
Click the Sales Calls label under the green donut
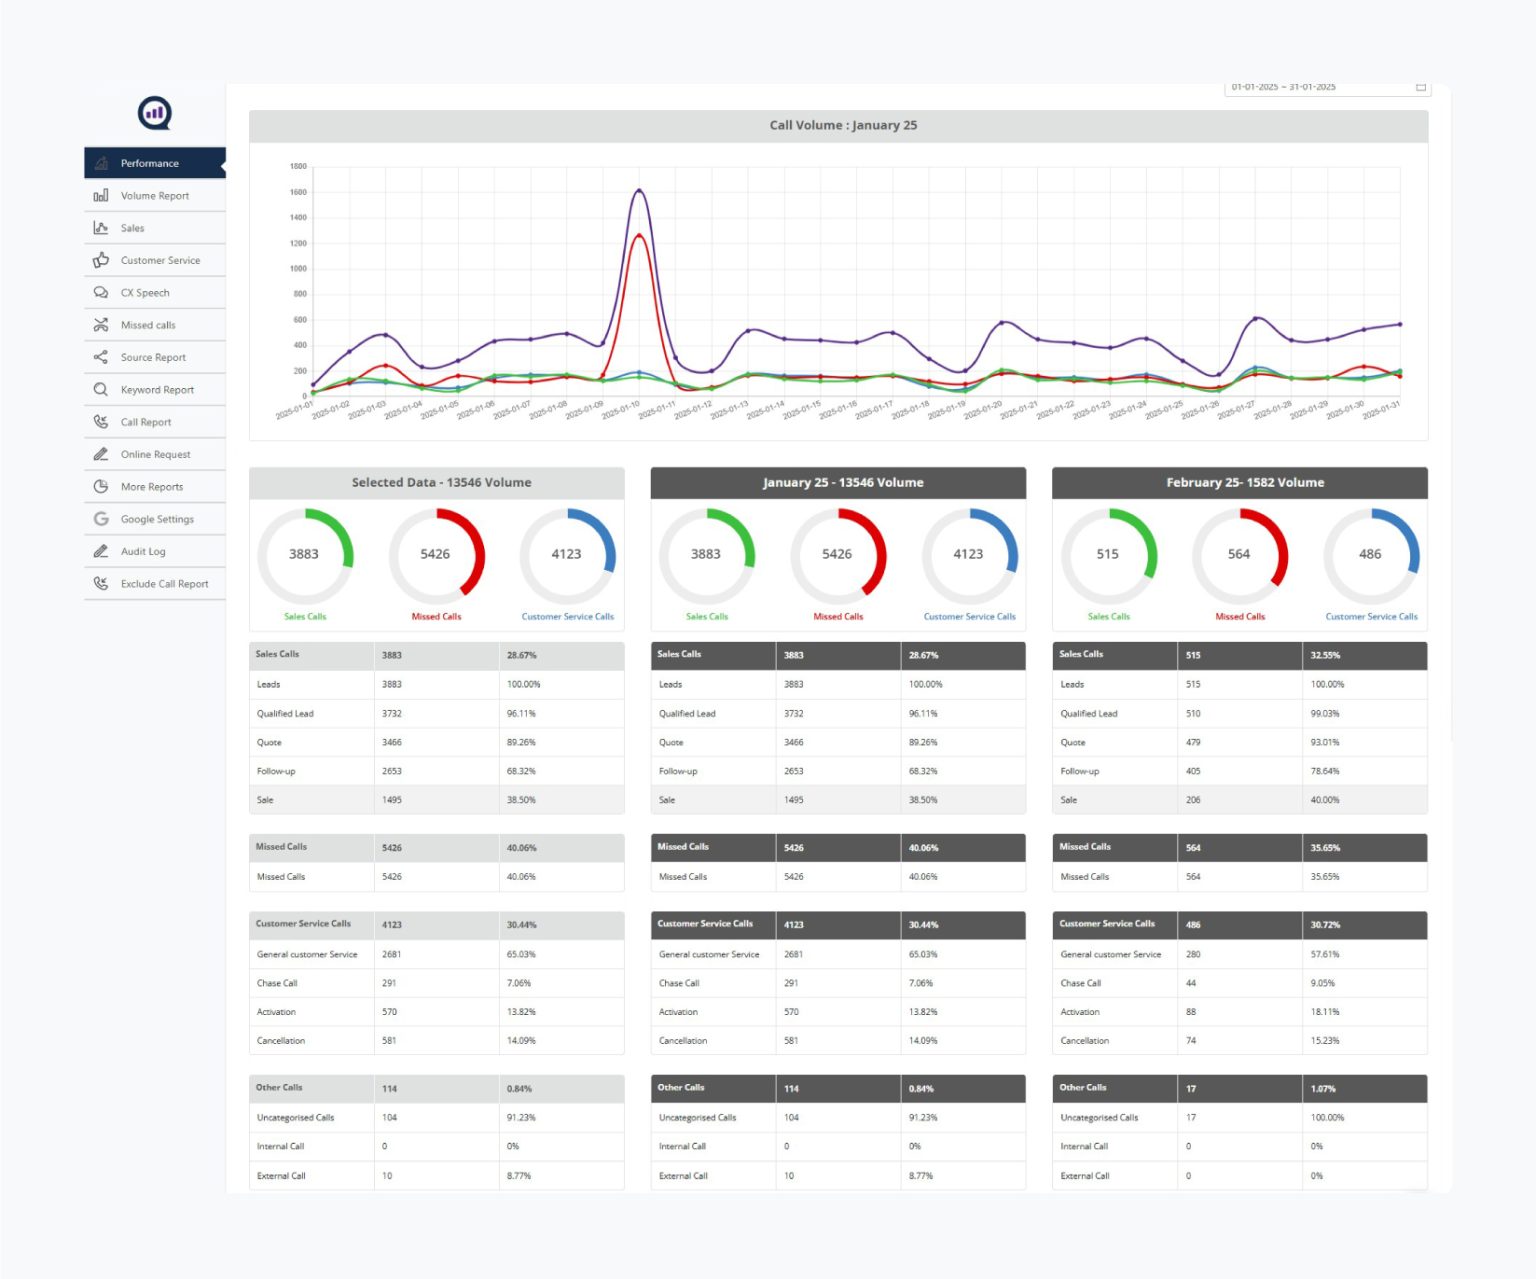click(305, 617)
